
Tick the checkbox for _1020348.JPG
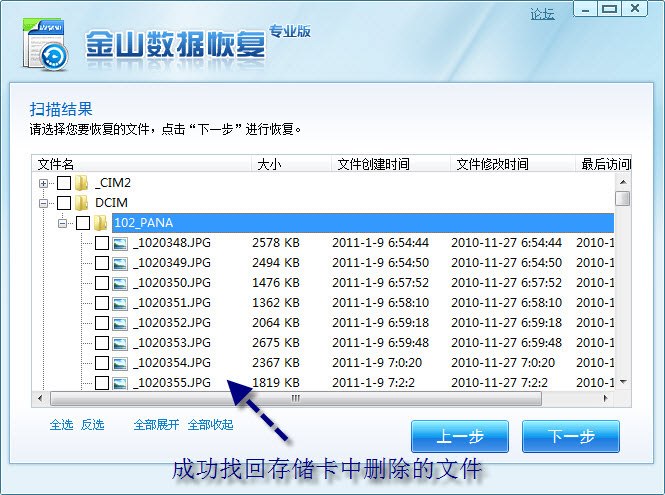[102, 243]
